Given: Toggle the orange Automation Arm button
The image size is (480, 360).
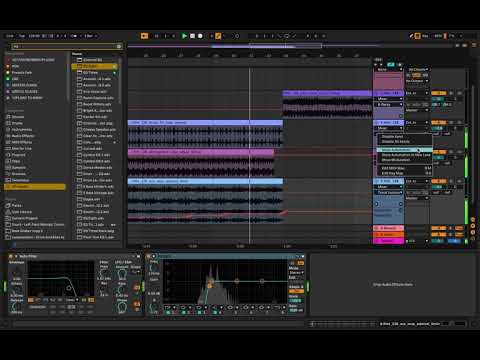Looking at the screenshot, I should [218, 36].
